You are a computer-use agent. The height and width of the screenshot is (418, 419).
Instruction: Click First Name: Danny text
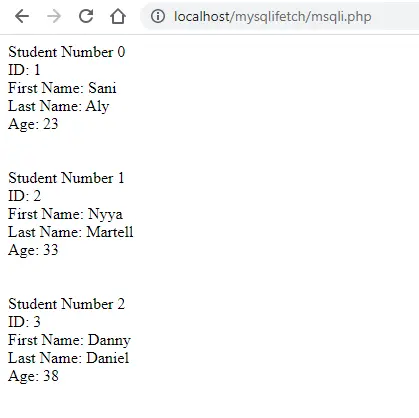pos(69,340)
